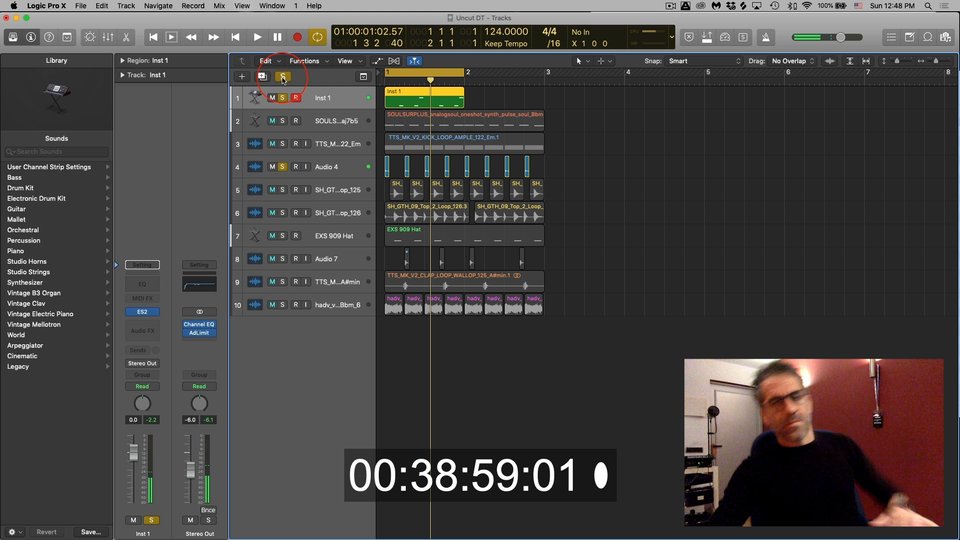Click the red Record button
This screenshot has width=960, height=540.
click(297, 37)
